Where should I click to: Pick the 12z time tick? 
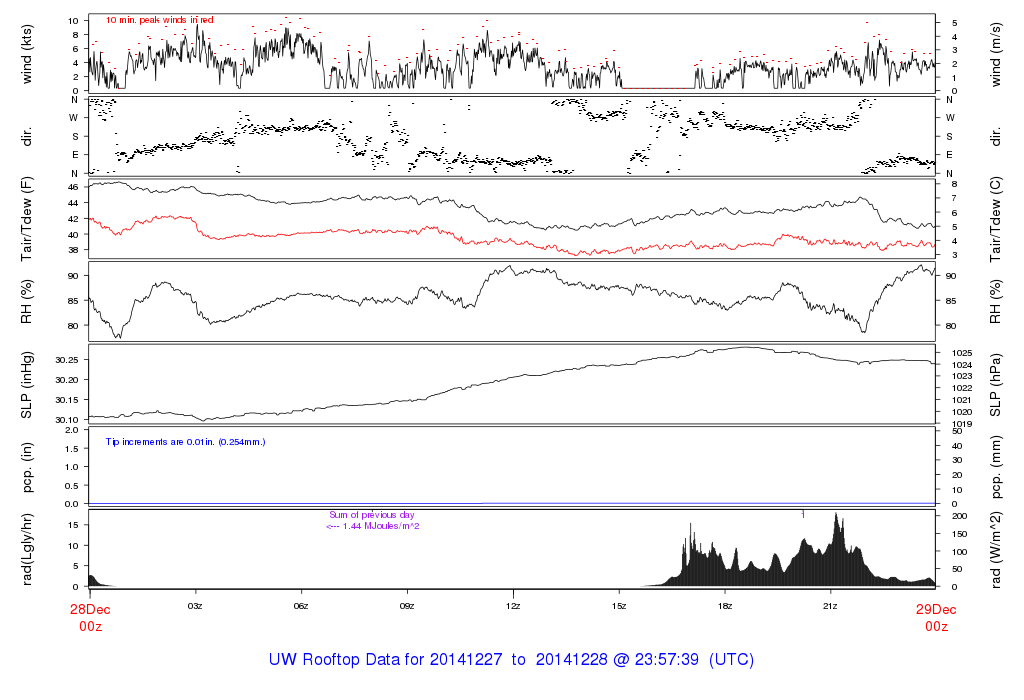pos(513,606)
